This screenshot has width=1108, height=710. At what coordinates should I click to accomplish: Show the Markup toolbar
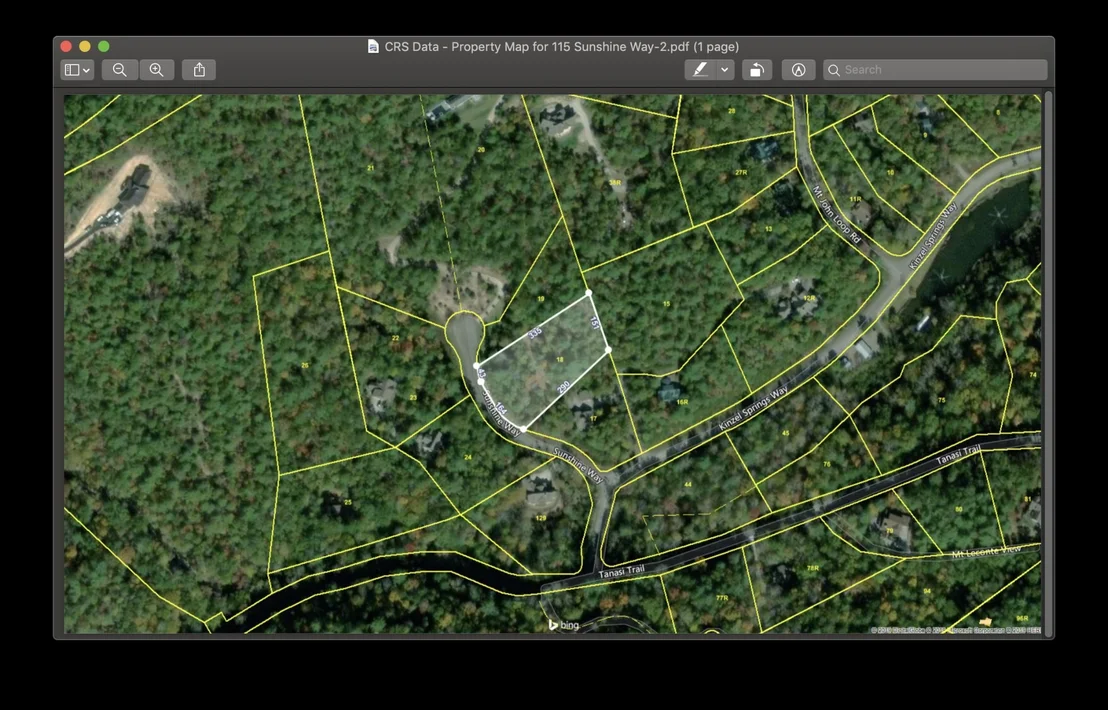pyautogui.click(x=798, y=70)
